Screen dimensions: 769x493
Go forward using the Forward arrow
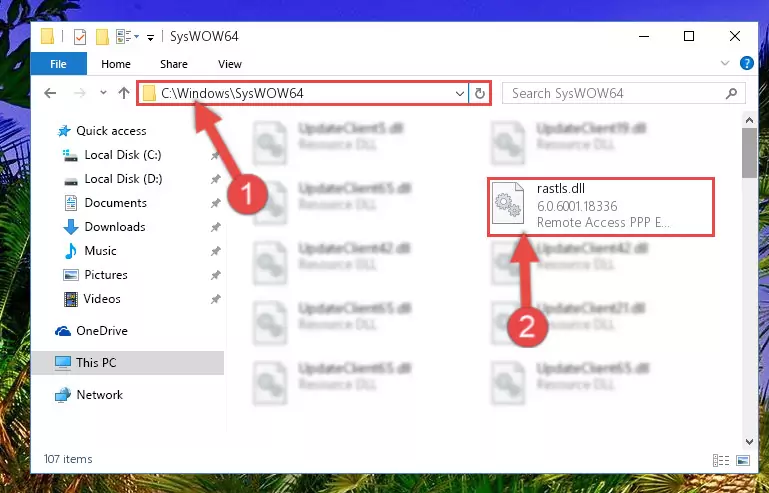tap(79, 93)
